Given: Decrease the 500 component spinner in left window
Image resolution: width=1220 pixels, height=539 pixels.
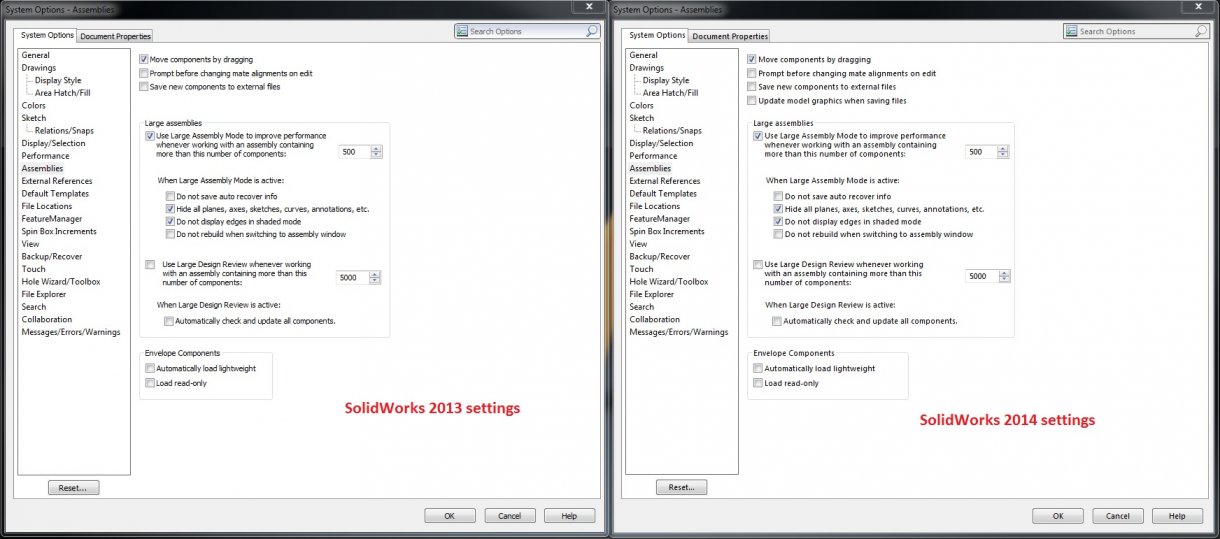Looking at the screenshot, I should click(x=376, y=155).
